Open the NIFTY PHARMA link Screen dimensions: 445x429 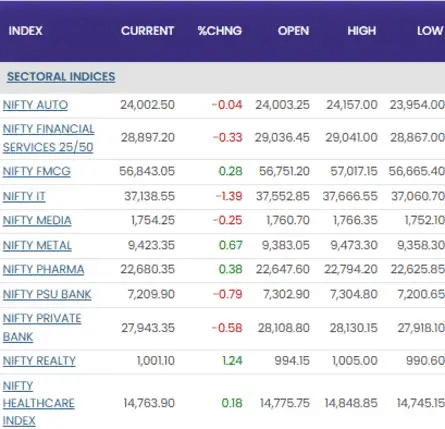pos(43,269)
